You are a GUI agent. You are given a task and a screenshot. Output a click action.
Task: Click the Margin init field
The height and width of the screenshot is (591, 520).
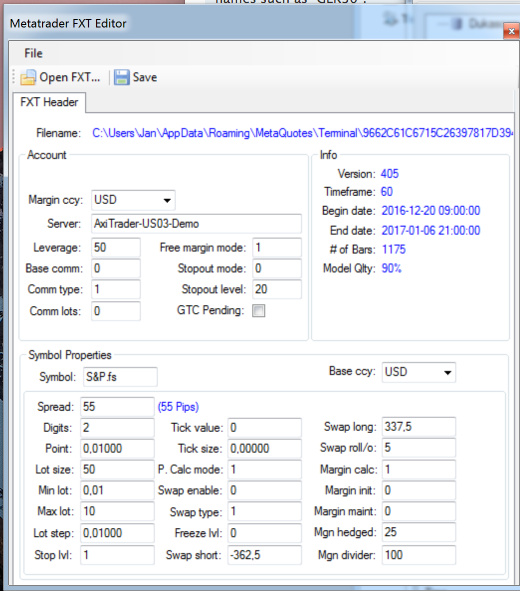click(419, 490)
